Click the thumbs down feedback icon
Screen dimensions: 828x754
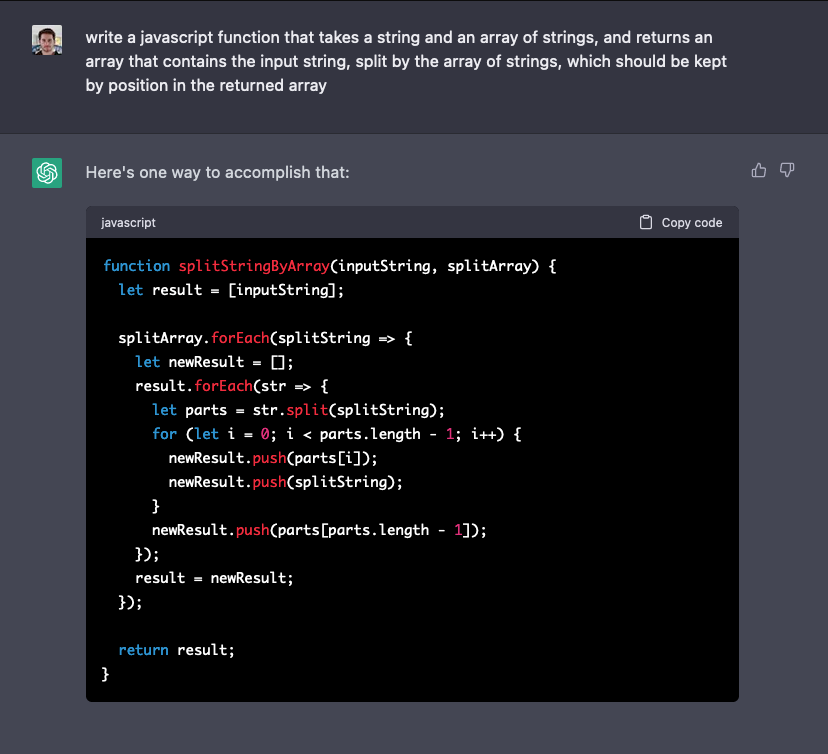(x=787, y=171)
